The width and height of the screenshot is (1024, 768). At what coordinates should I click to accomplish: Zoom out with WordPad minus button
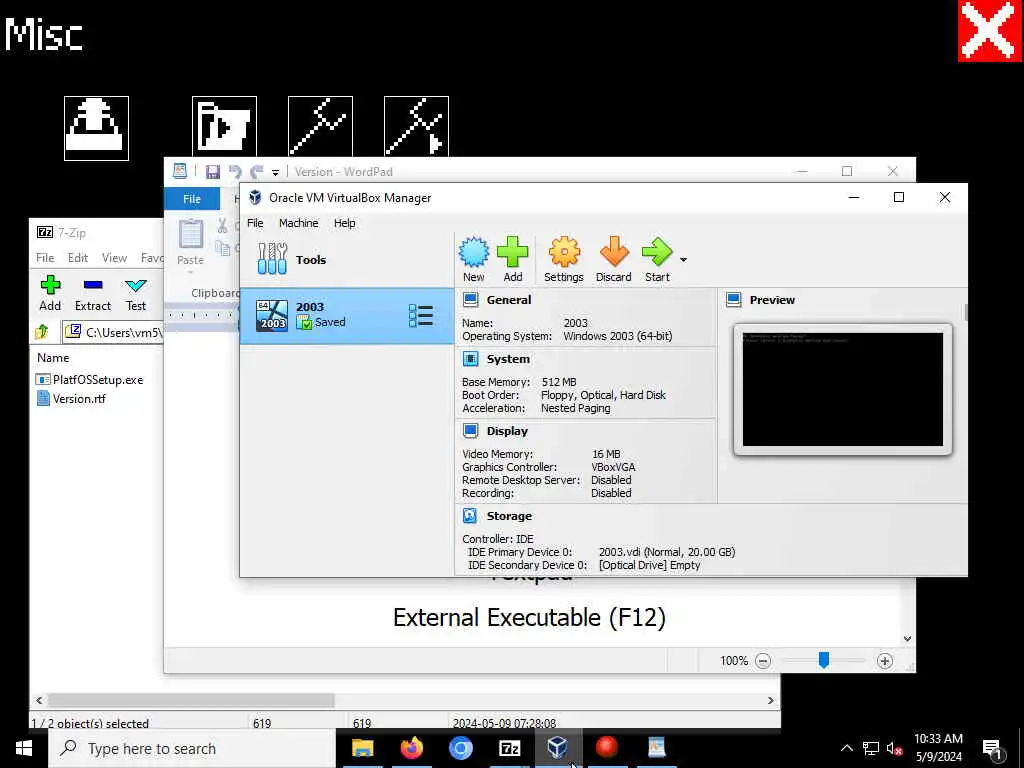coord(763,661)
